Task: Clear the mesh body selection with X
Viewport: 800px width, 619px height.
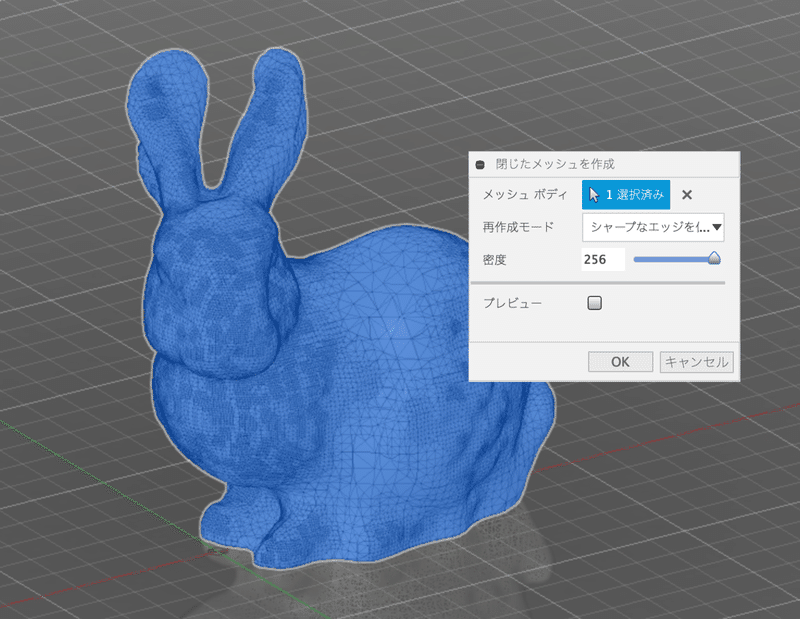Action: [687, 194]
